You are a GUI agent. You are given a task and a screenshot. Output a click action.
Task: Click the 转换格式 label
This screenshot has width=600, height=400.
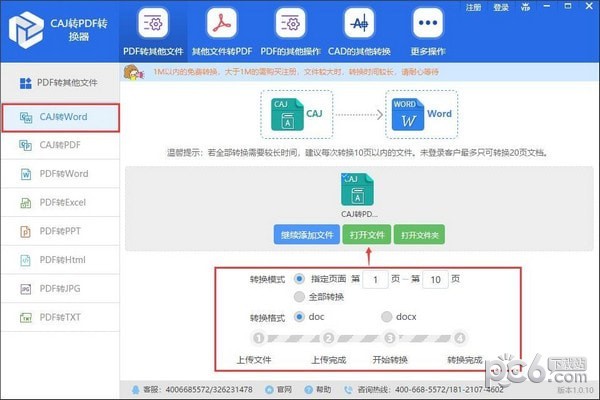tap(267, 318)
